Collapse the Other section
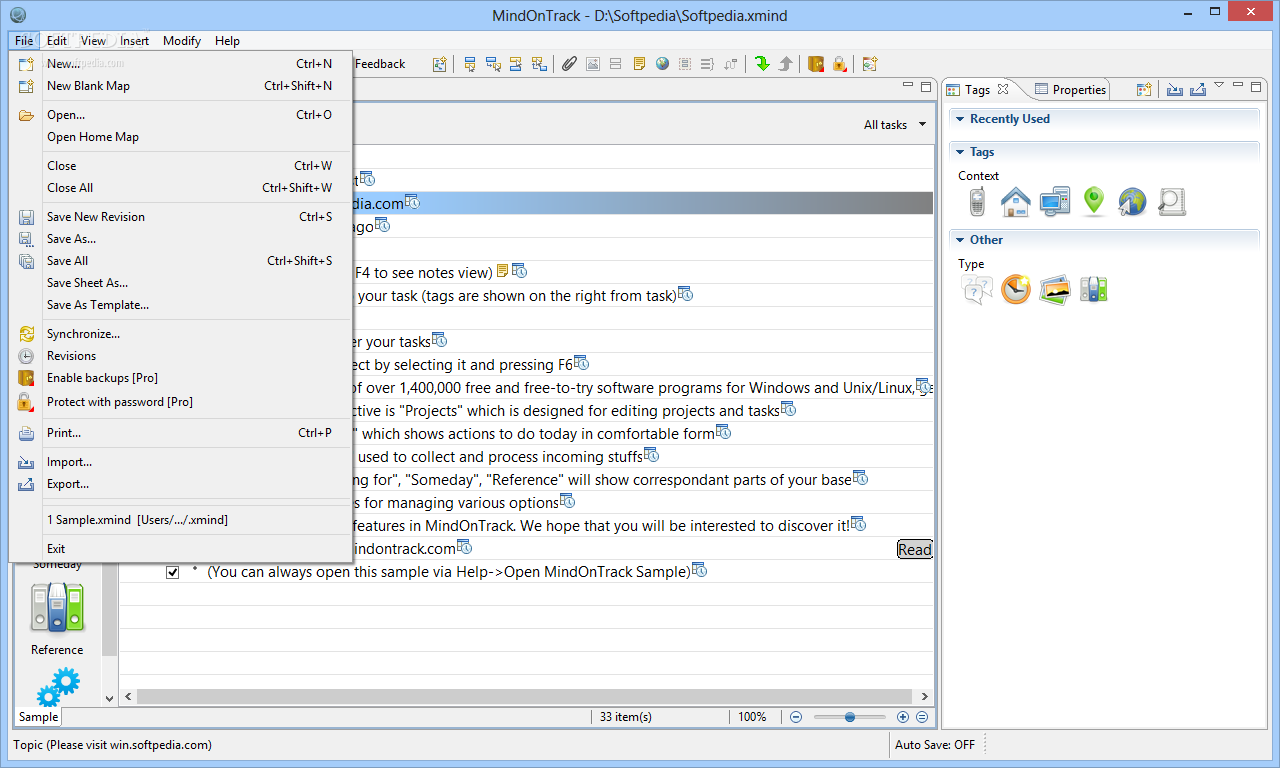The height and width of the screenshot is (768, 1280). pos(958,240)
